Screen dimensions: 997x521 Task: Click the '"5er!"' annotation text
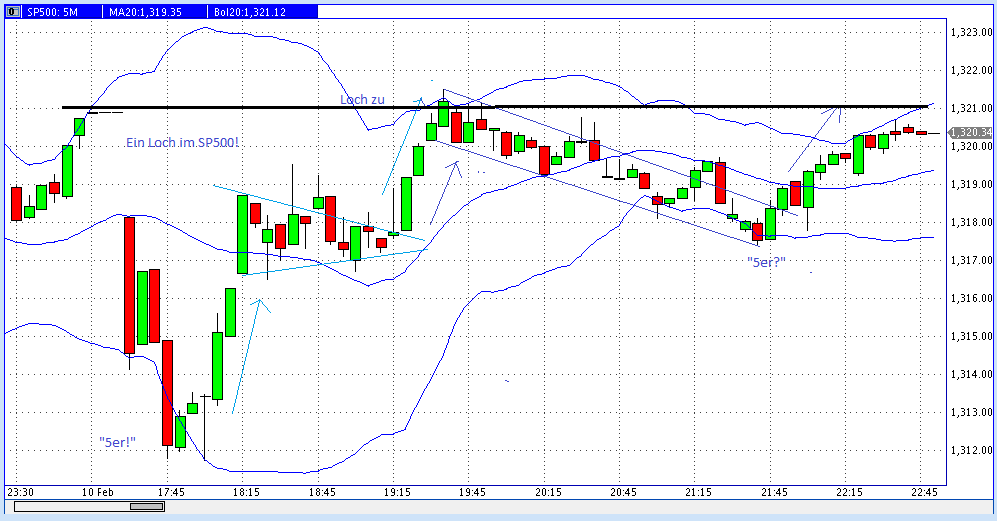coord(118,441)
